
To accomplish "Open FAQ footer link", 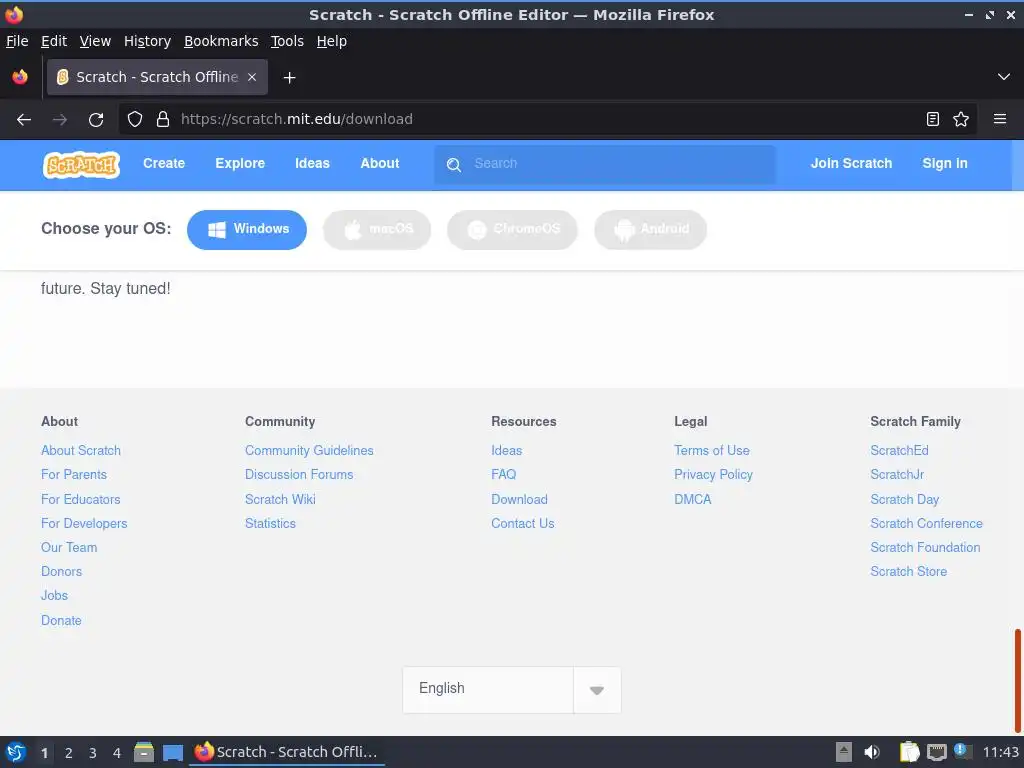I will (x=504, y=475).
